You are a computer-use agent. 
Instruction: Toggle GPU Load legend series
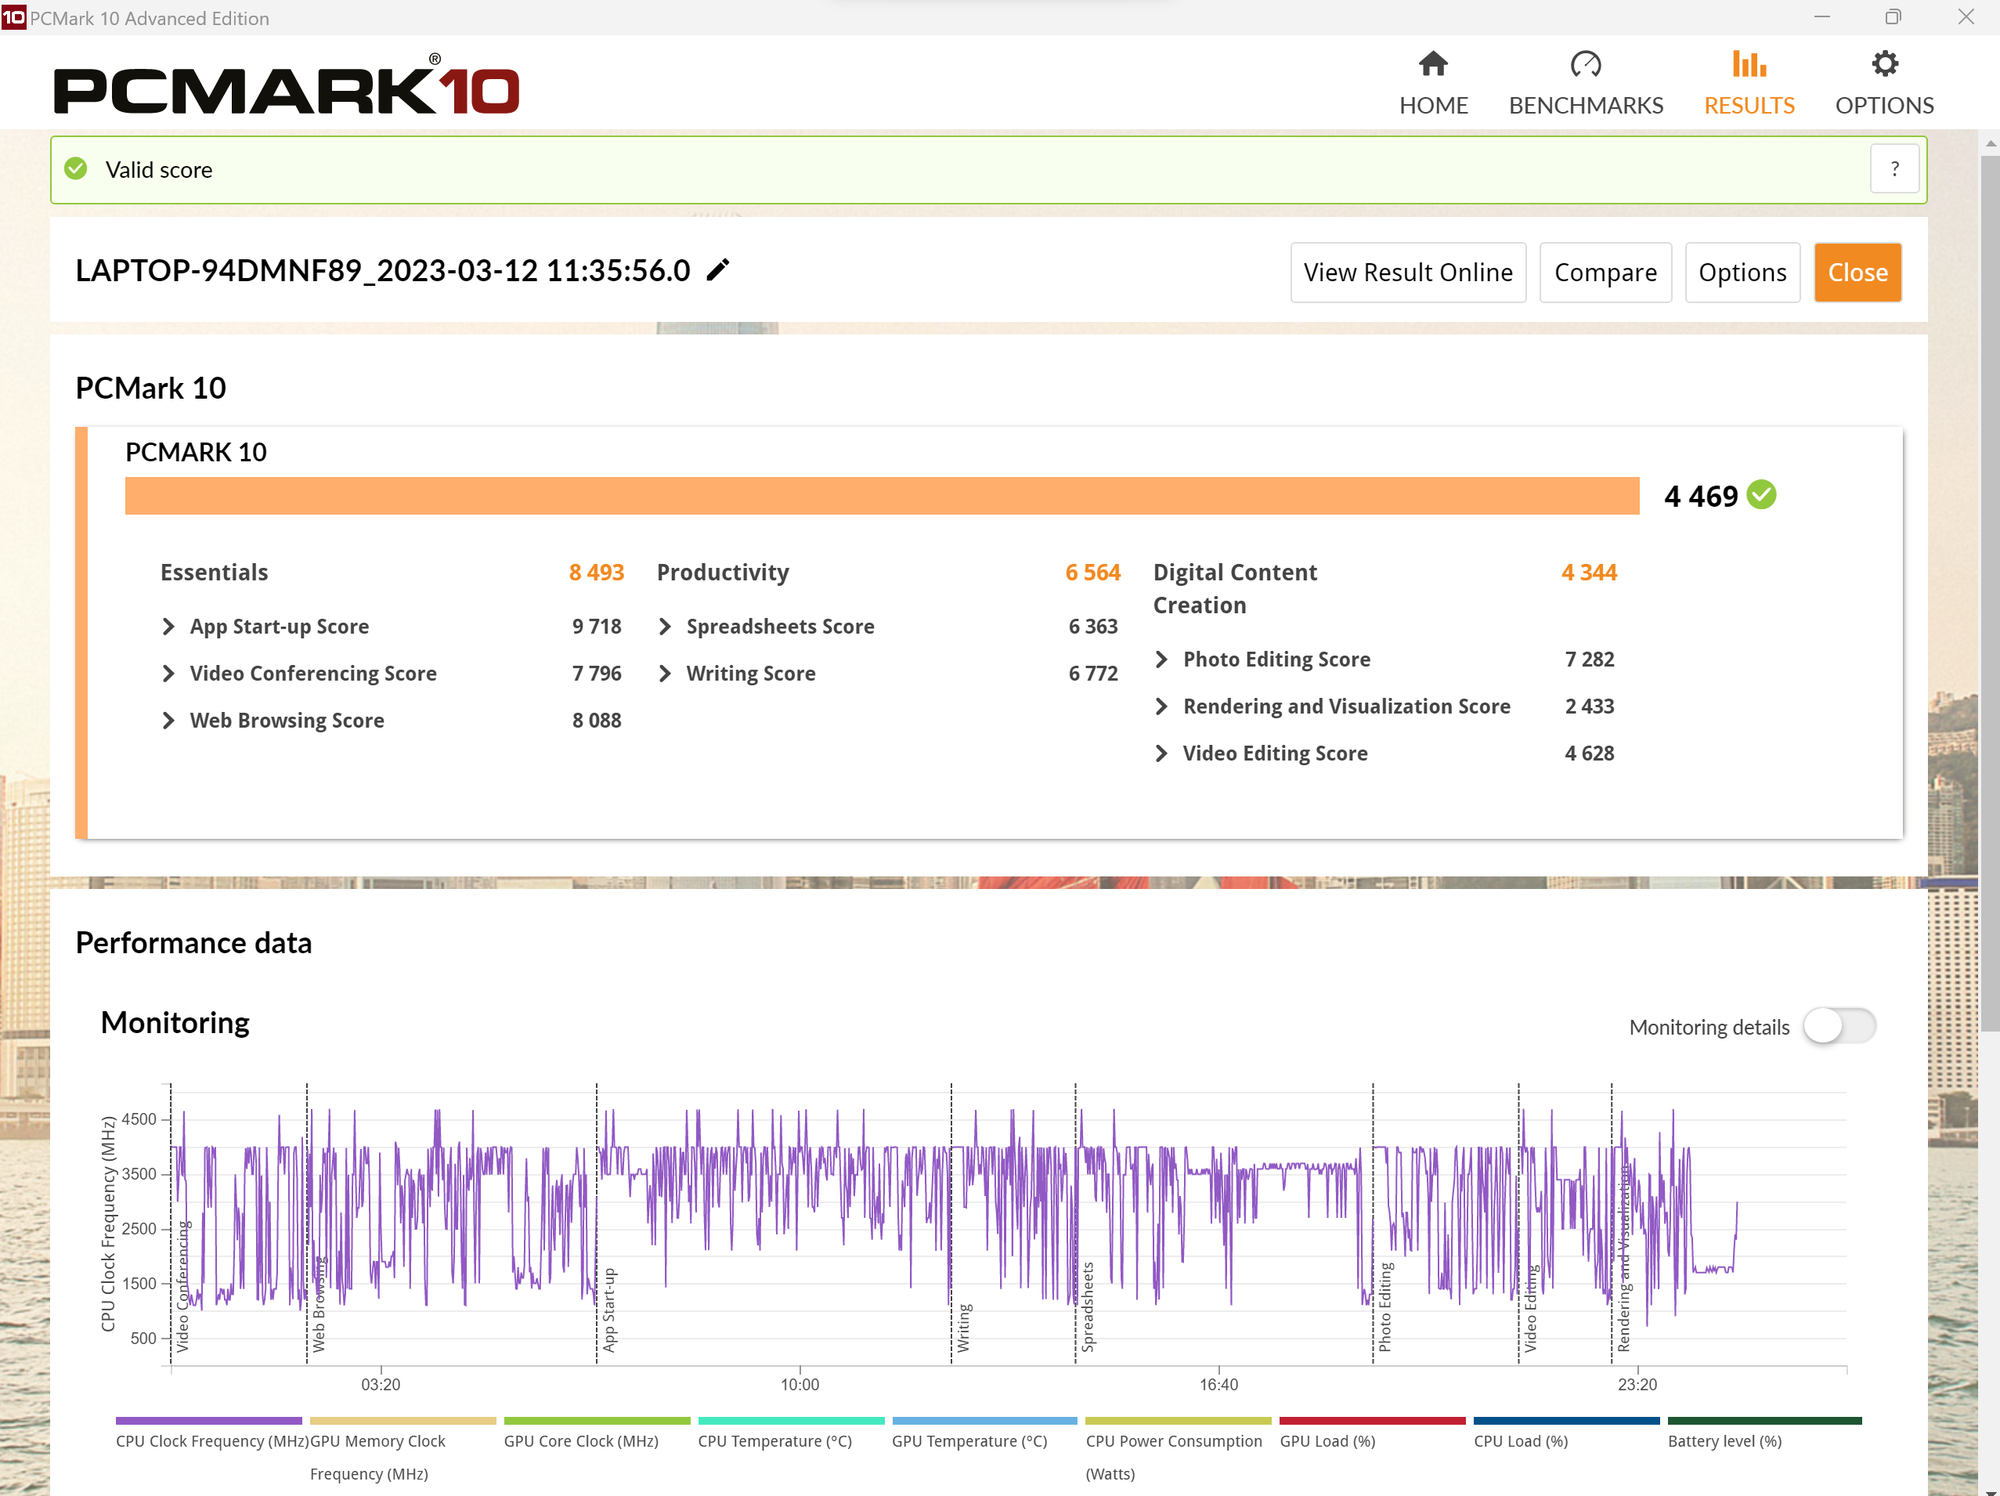point(1372,1434)
